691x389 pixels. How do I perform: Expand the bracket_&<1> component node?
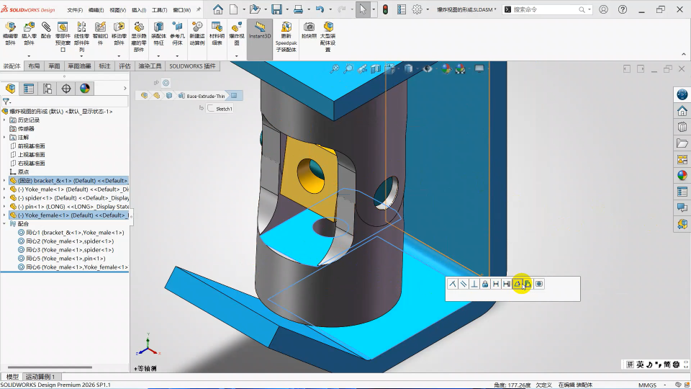tap(4, 181)
